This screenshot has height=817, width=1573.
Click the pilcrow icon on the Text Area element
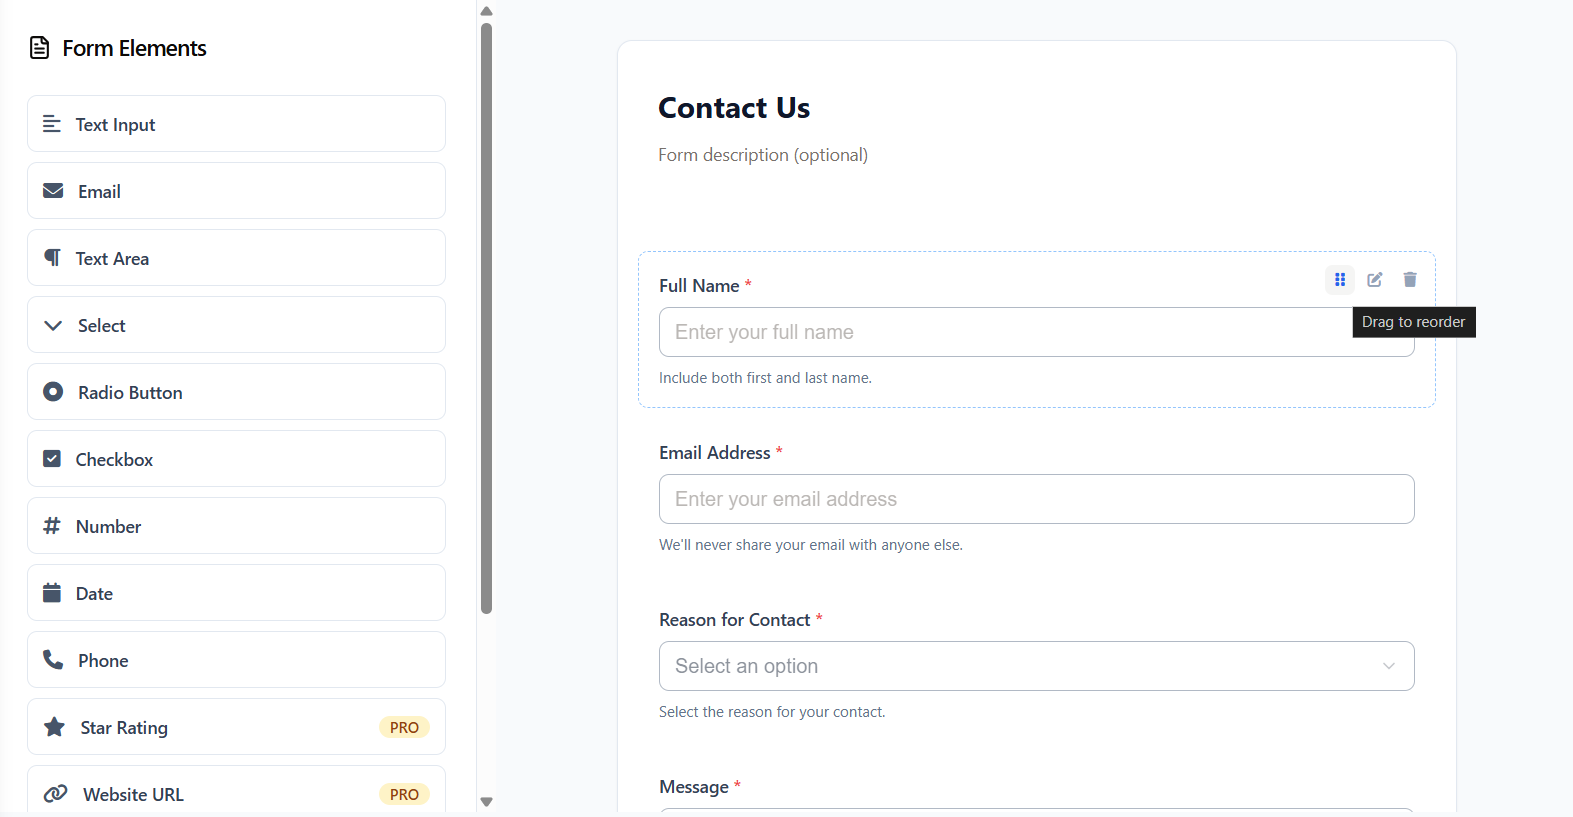pyautogui.click(x=52, y=257)
